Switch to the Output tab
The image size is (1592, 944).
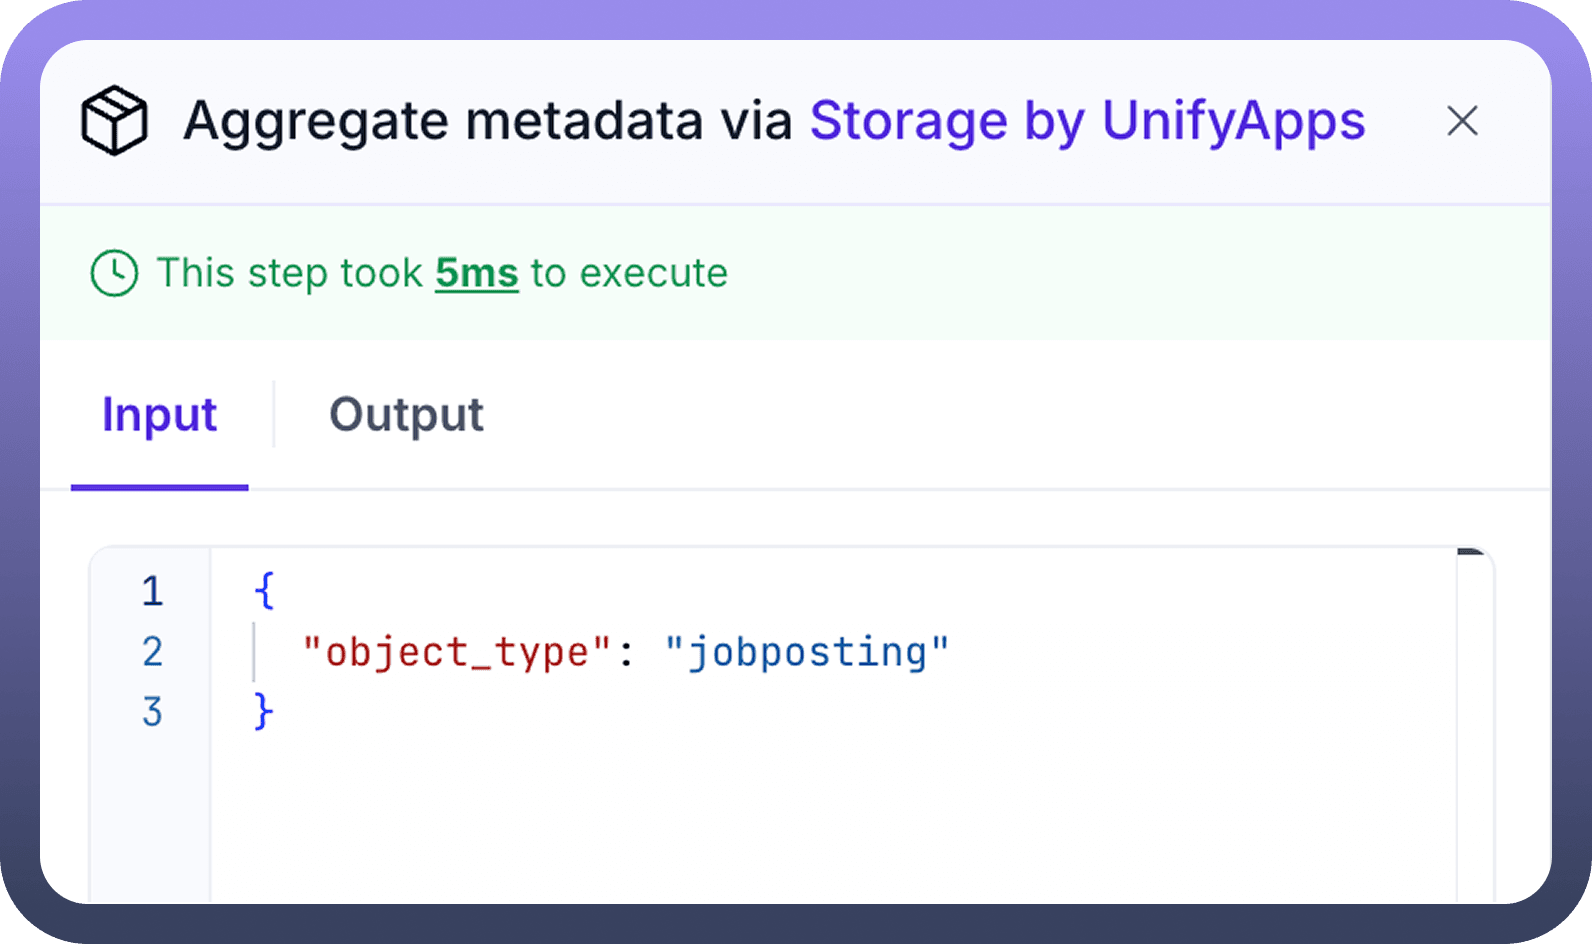tap(406, 414)
